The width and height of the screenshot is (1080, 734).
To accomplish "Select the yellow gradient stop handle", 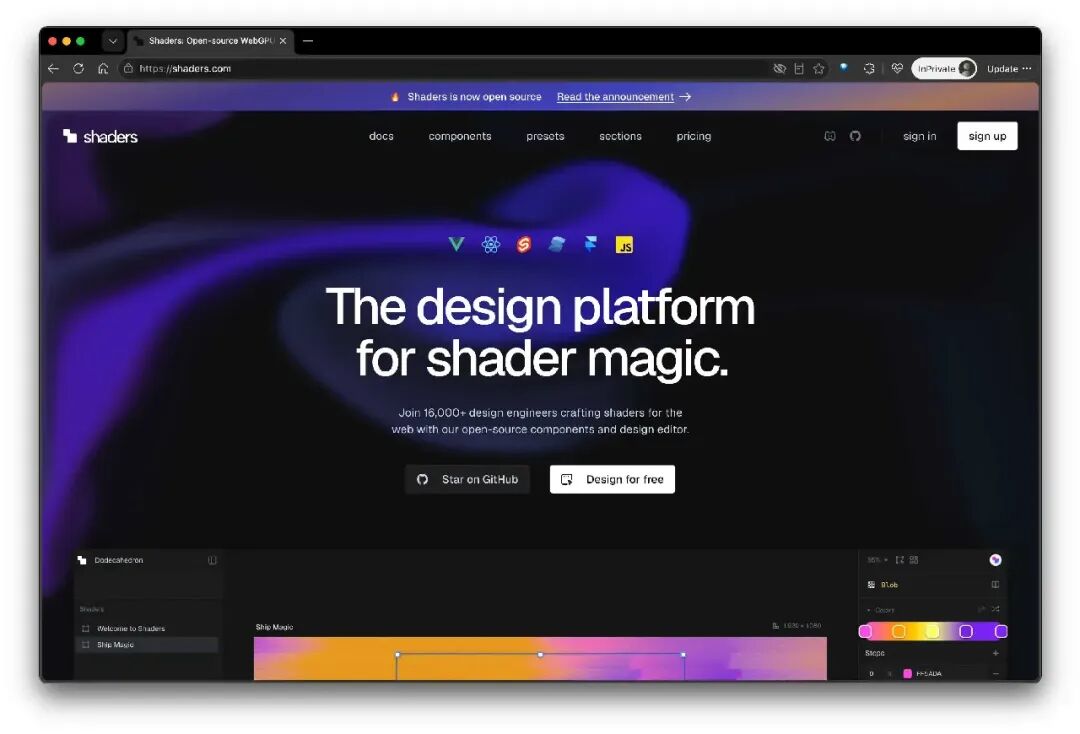I will point(932,631).
